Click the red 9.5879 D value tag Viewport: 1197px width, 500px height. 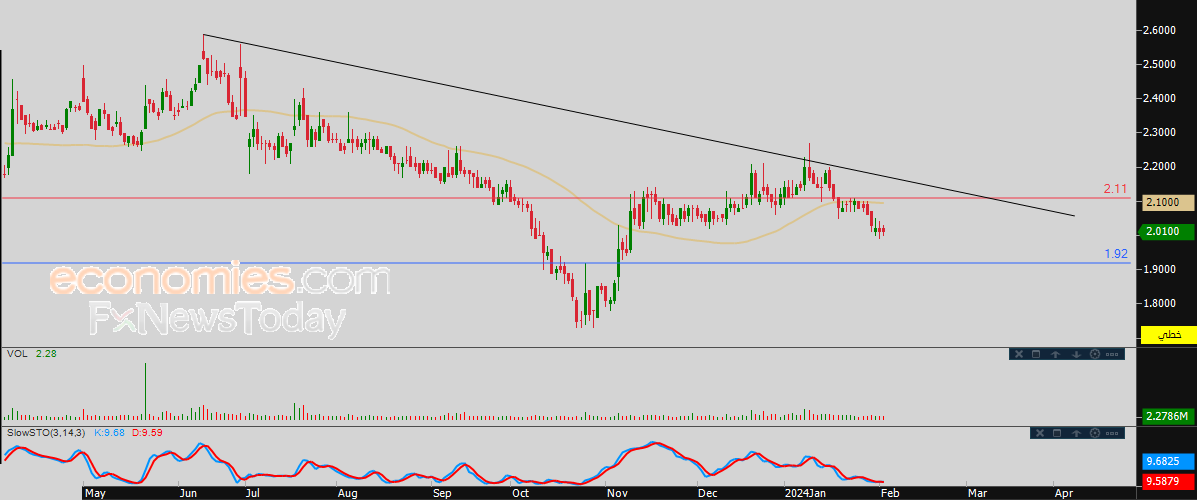click(1166, 482)
